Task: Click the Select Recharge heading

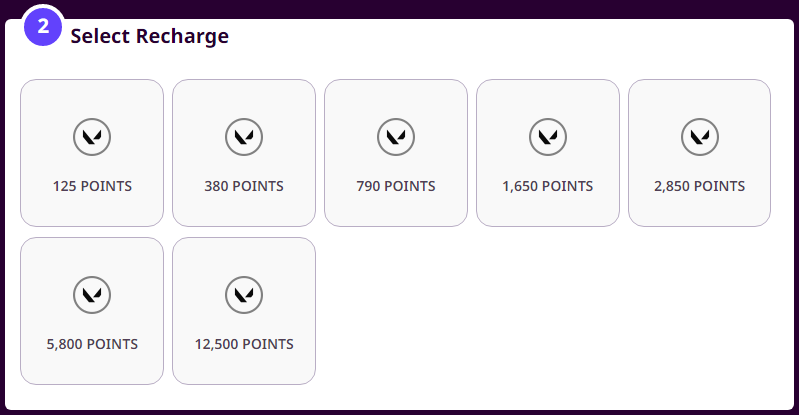Action: click(x=150, y=37)
